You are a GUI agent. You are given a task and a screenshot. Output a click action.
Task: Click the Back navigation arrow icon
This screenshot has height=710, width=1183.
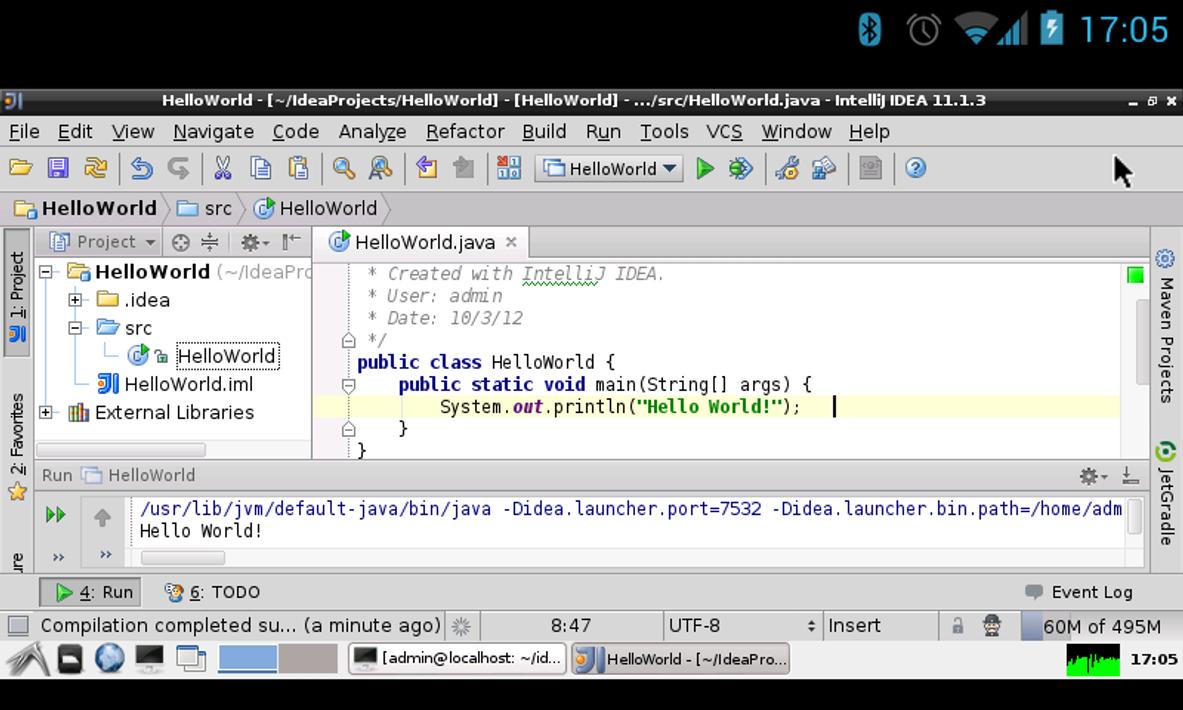[426, 168]
